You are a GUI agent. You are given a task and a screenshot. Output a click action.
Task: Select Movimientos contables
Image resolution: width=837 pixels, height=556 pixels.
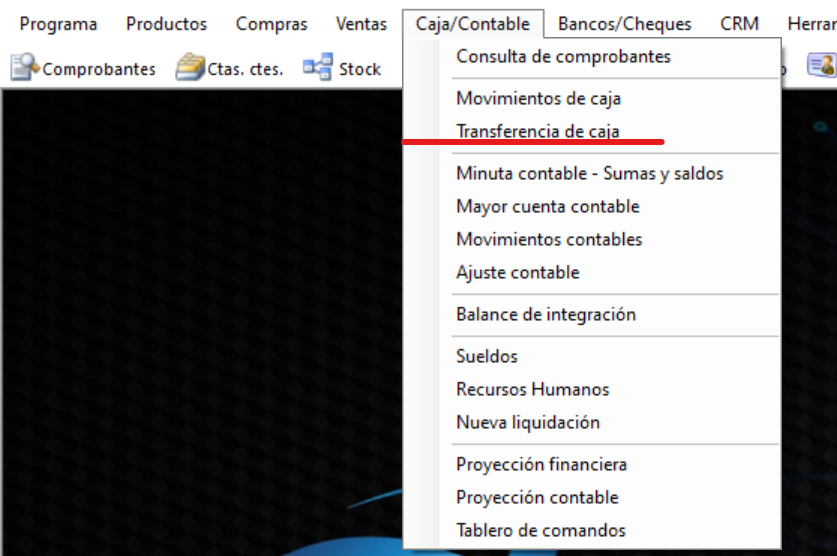click(x=592, y=240)
